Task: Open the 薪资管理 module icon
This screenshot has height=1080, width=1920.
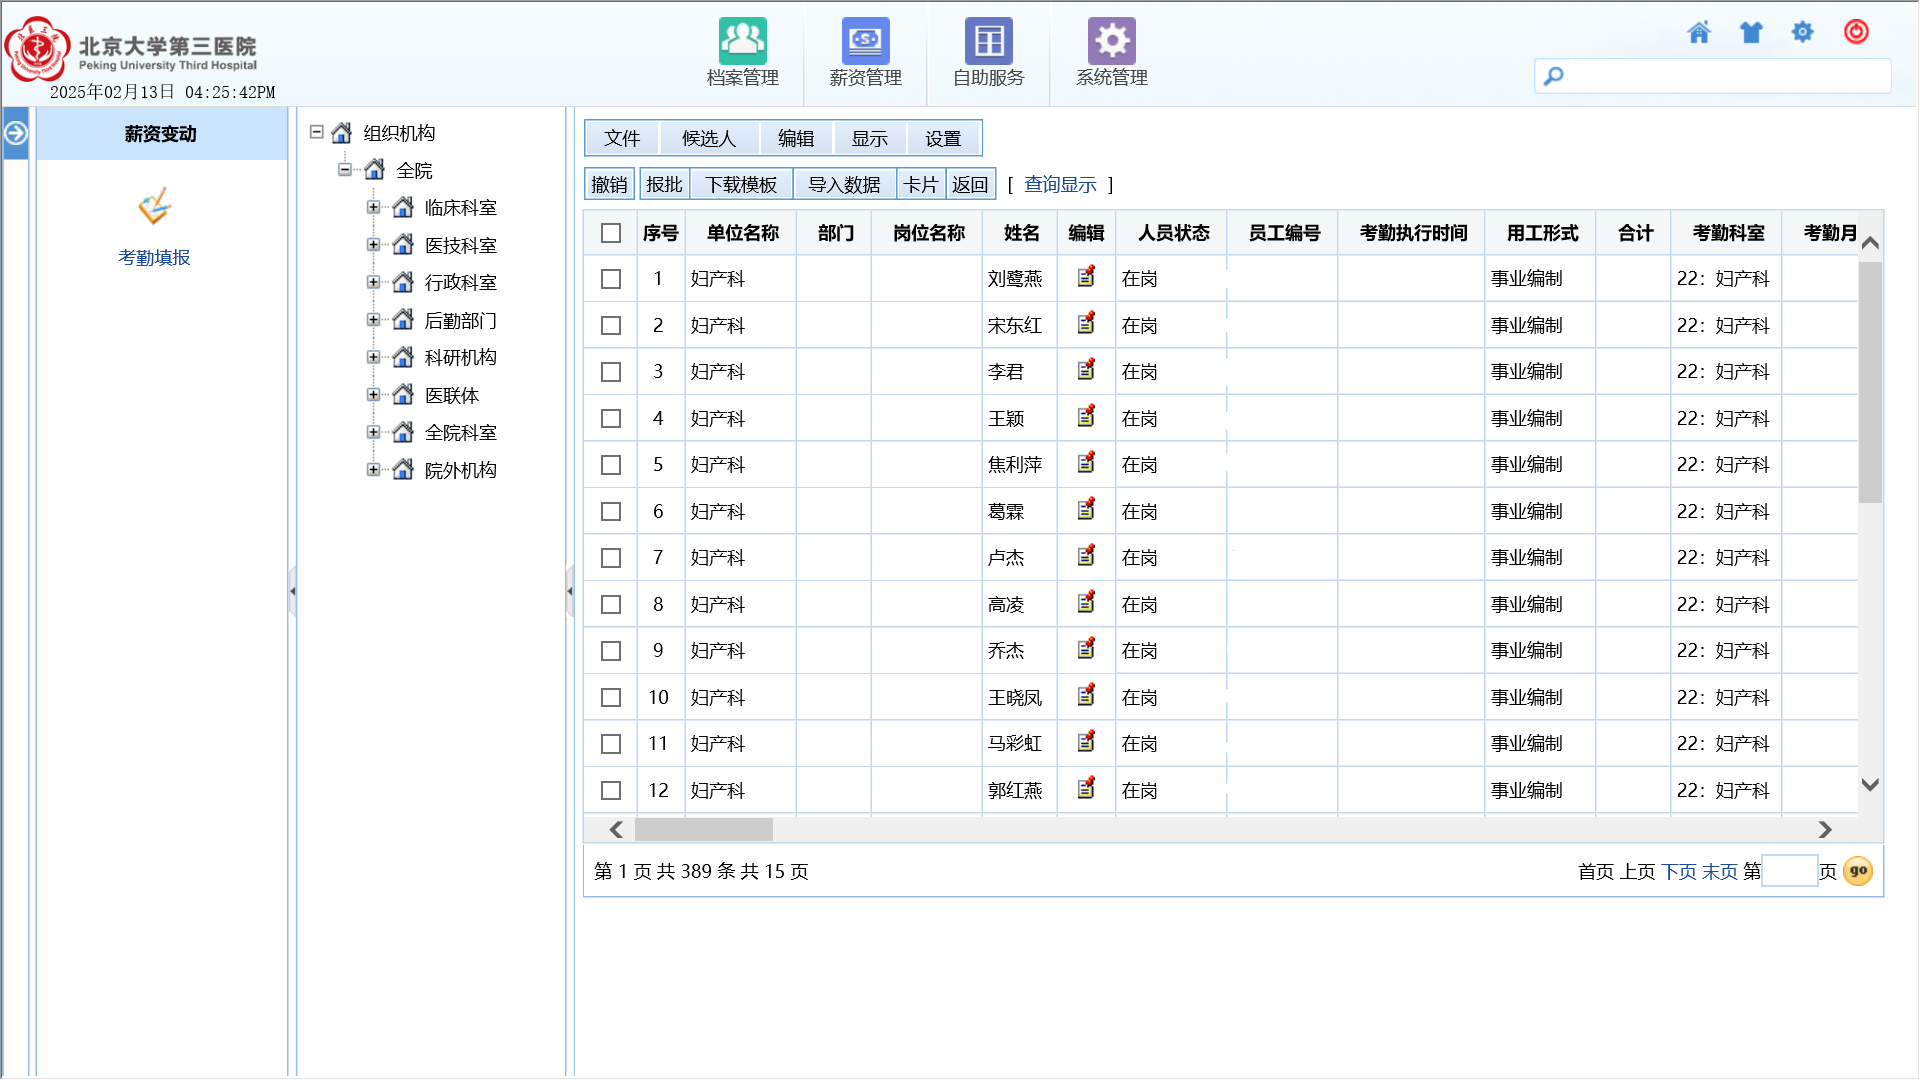Action: click(x=865, y=42)
